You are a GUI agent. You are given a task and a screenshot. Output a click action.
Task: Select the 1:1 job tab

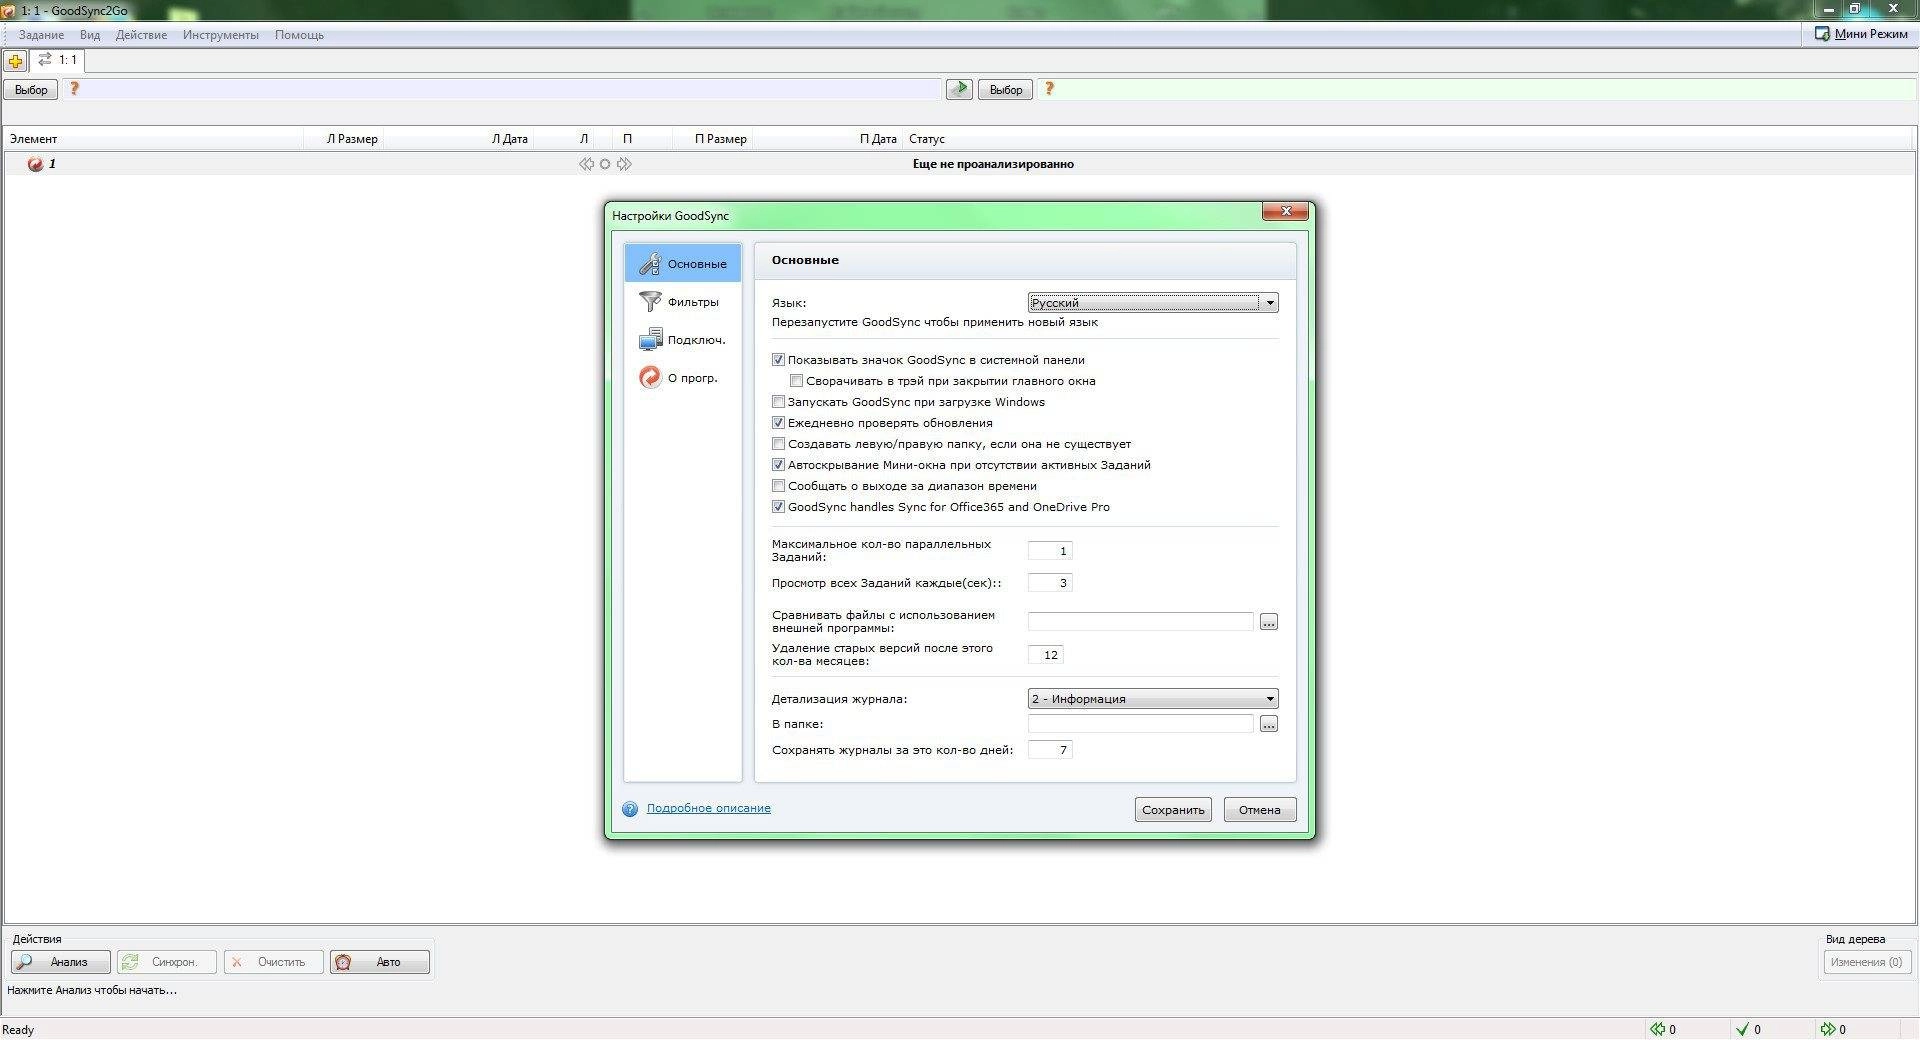[57, 60]
